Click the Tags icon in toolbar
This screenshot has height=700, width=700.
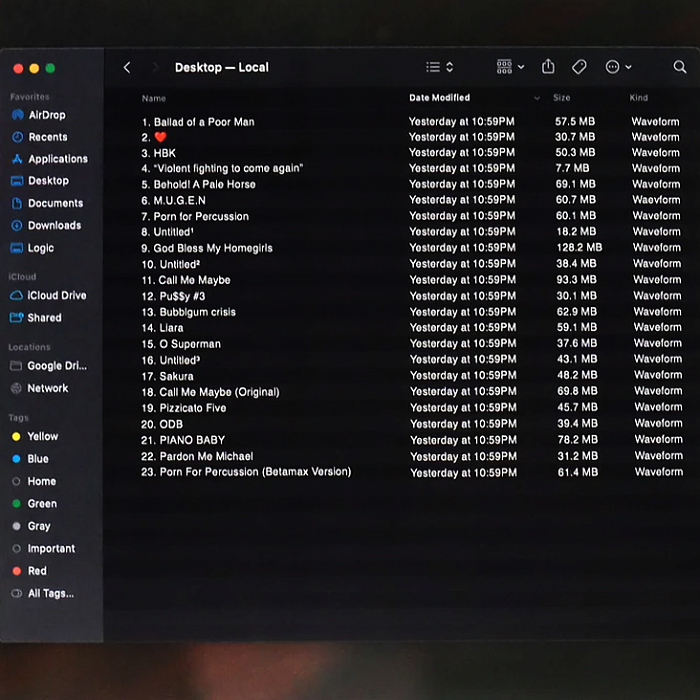pos(579,67)
